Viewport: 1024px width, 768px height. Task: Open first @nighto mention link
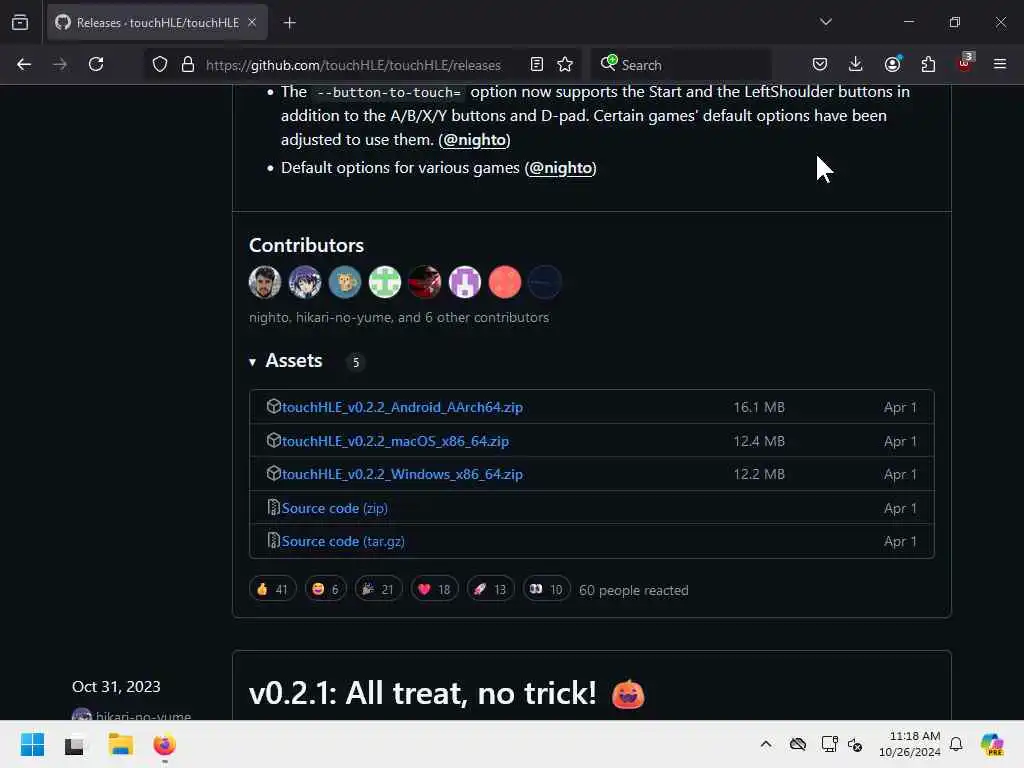[x=475, y=140]
